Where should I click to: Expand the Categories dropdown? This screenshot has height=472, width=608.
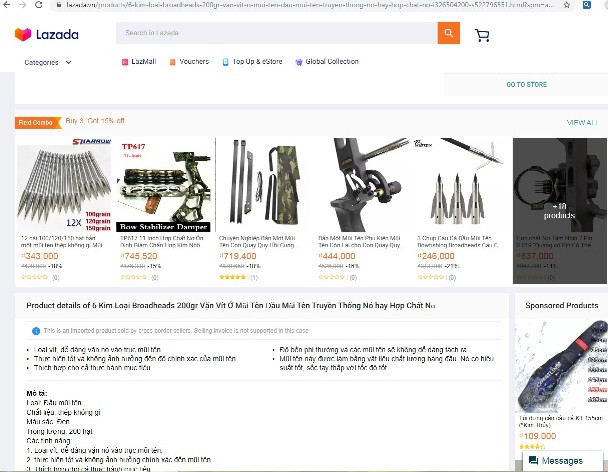pos(48,62)
